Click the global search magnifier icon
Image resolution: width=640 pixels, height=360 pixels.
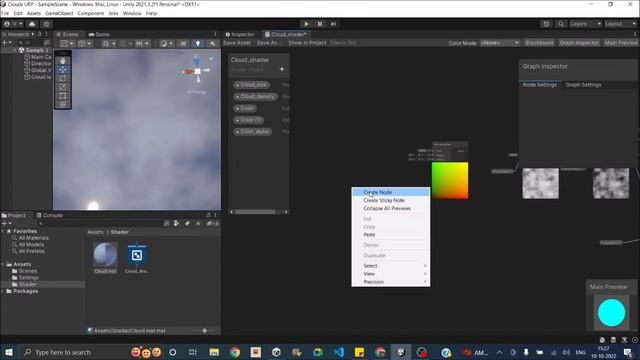[x=561, y=24]
